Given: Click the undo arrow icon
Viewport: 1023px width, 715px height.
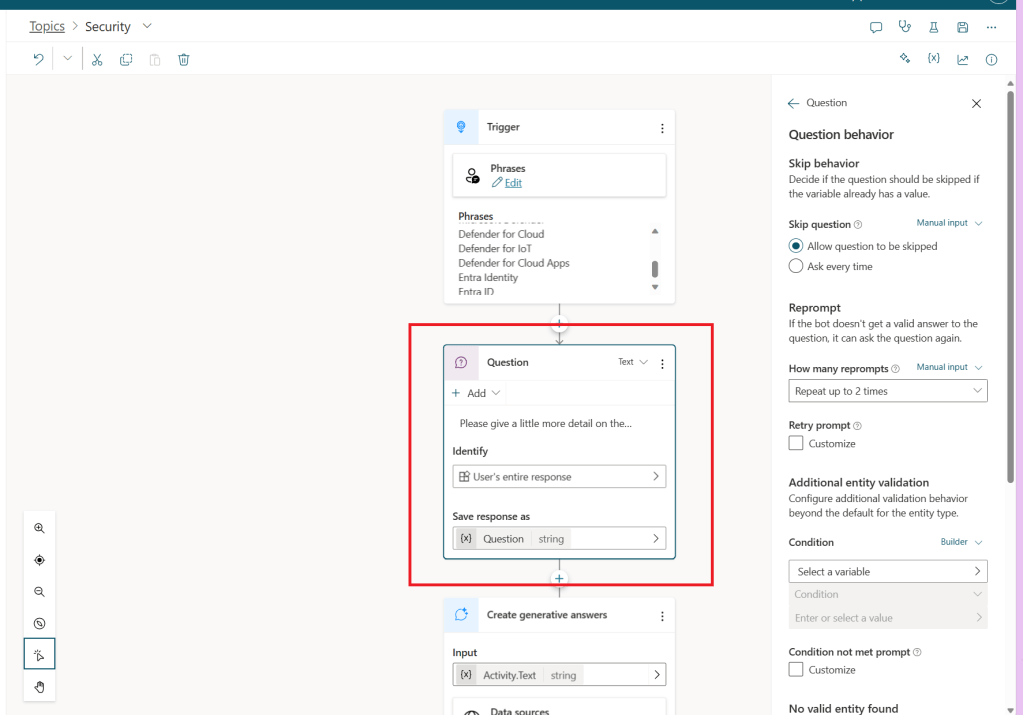Looking at the screenshot, I should [x=38, y=60].
